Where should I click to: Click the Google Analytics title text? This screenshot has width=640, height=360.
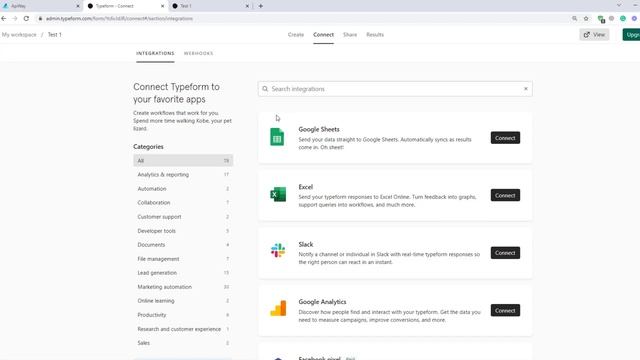(322, 302)
